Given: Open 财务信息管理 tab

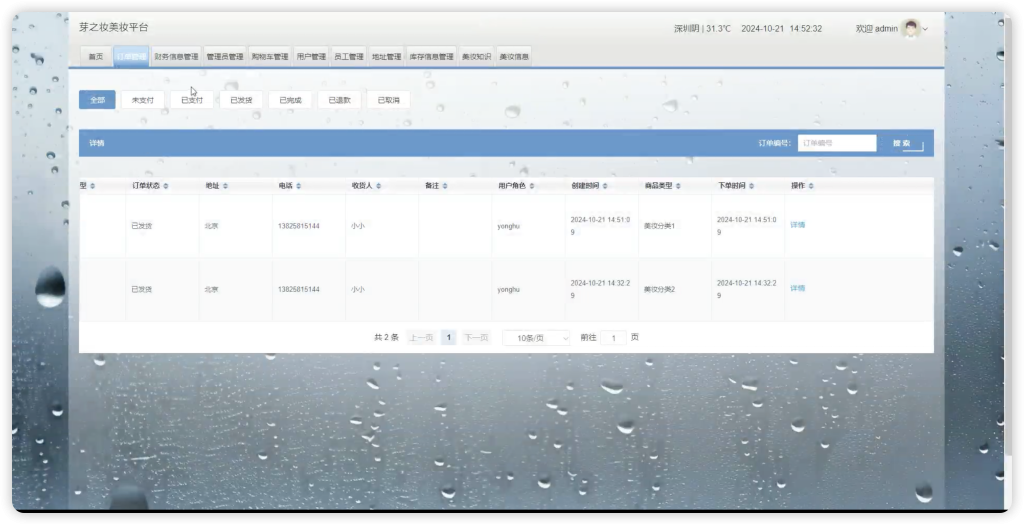Looking at the screenshot, I should [x=176, y=57].
